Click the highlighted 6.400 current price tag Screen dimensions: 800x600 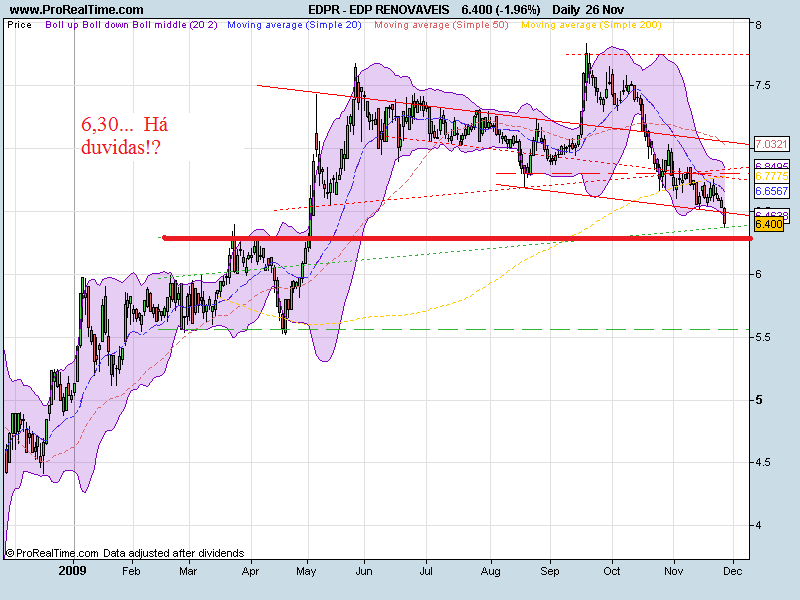tap(768, 224)
